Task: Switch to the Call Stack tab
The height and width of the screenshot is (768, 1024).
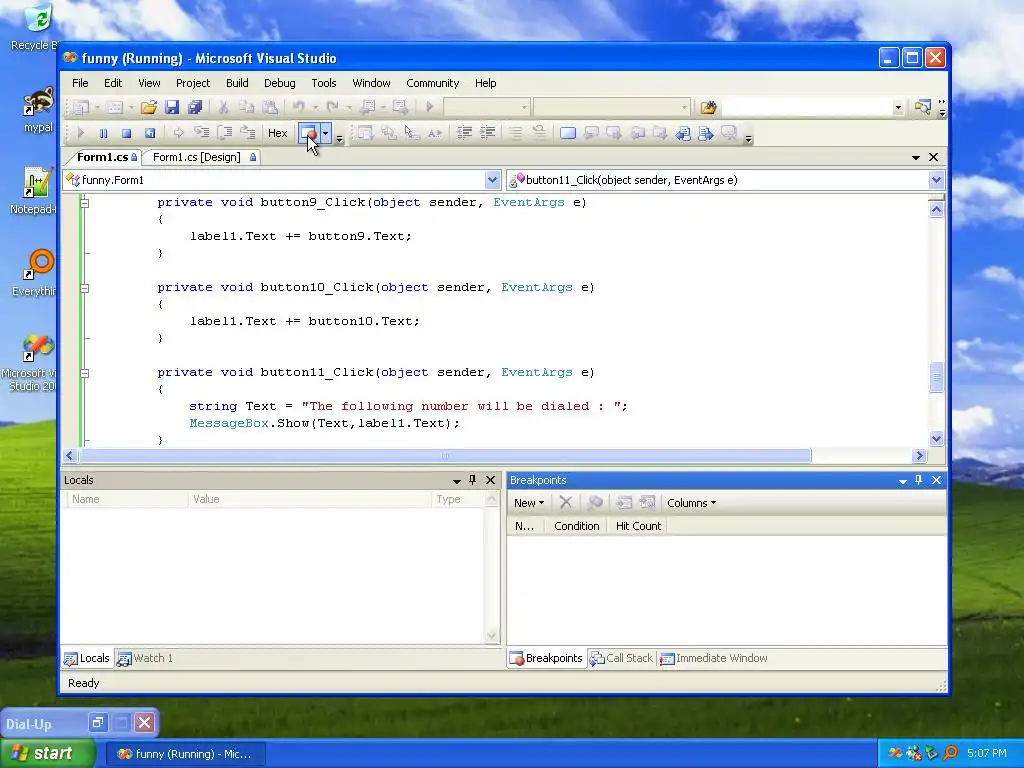Action: pyautogui.click(x=621, y=658)
